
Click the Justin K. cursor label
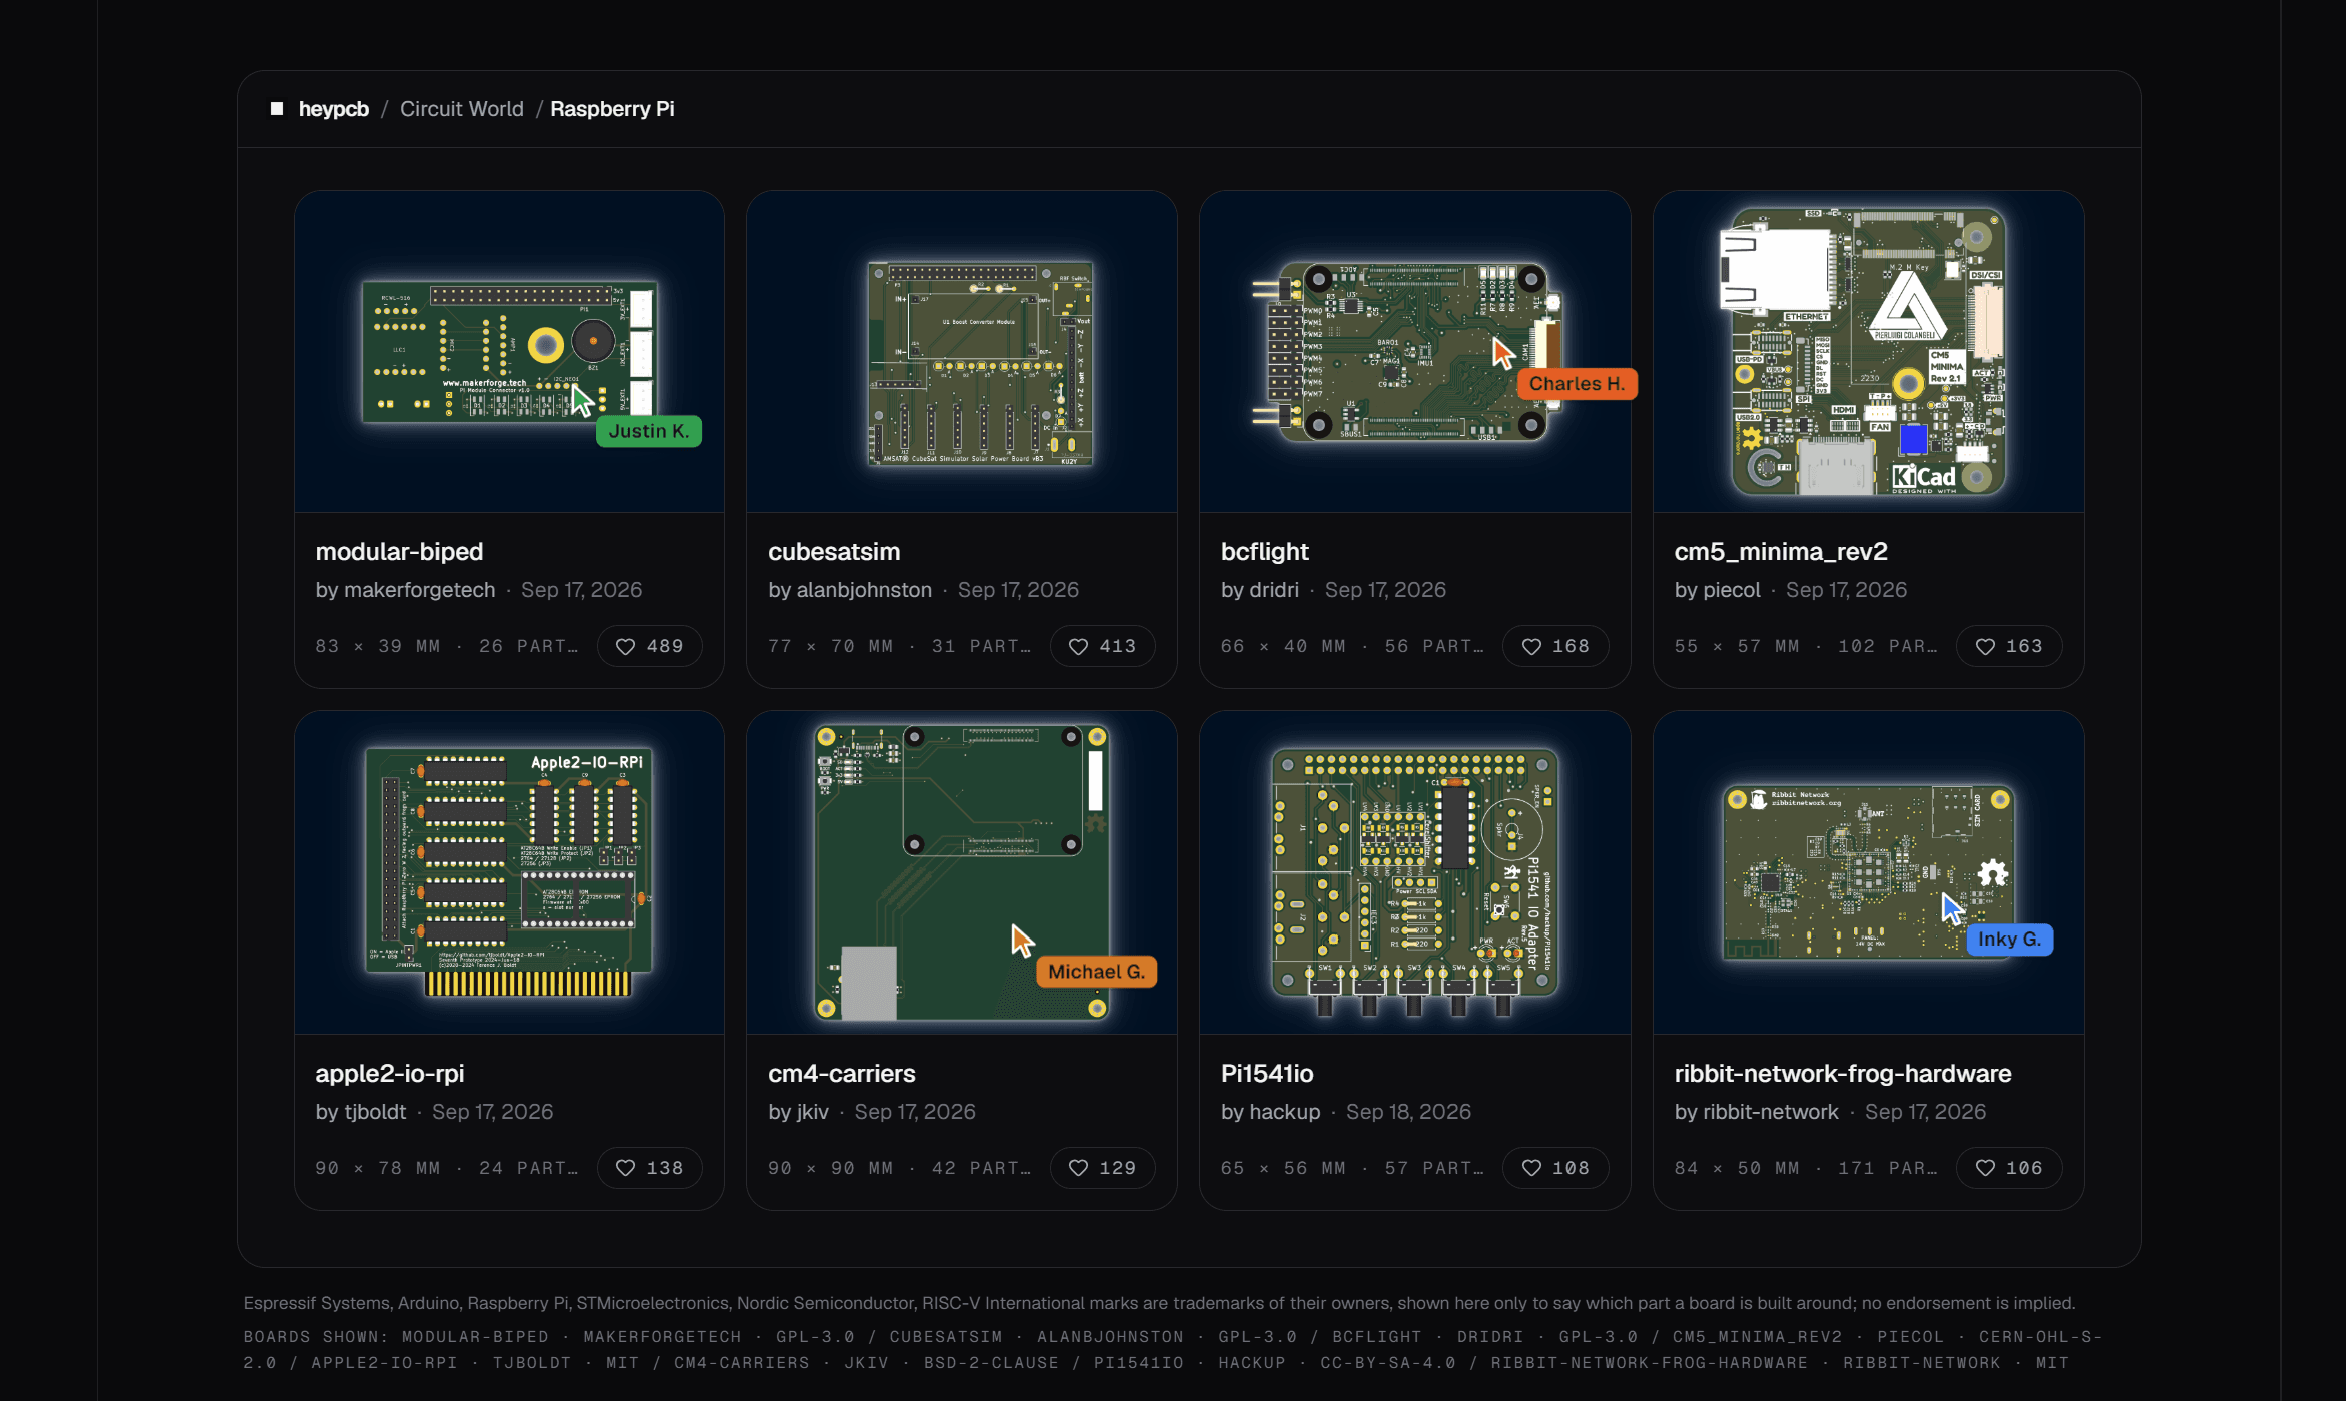pyautogui.click(x=649, y=431)
